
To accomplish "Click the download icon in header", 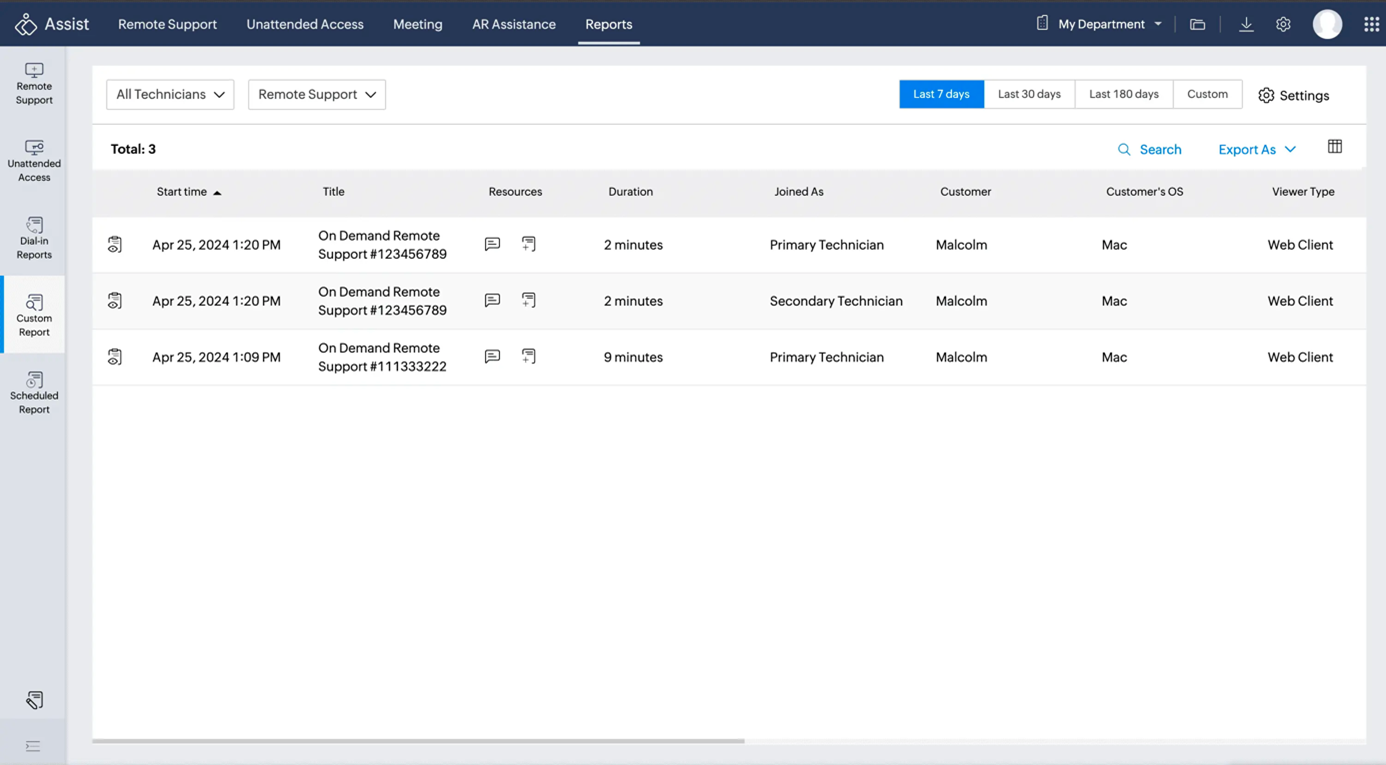I will coord(1246,24).
